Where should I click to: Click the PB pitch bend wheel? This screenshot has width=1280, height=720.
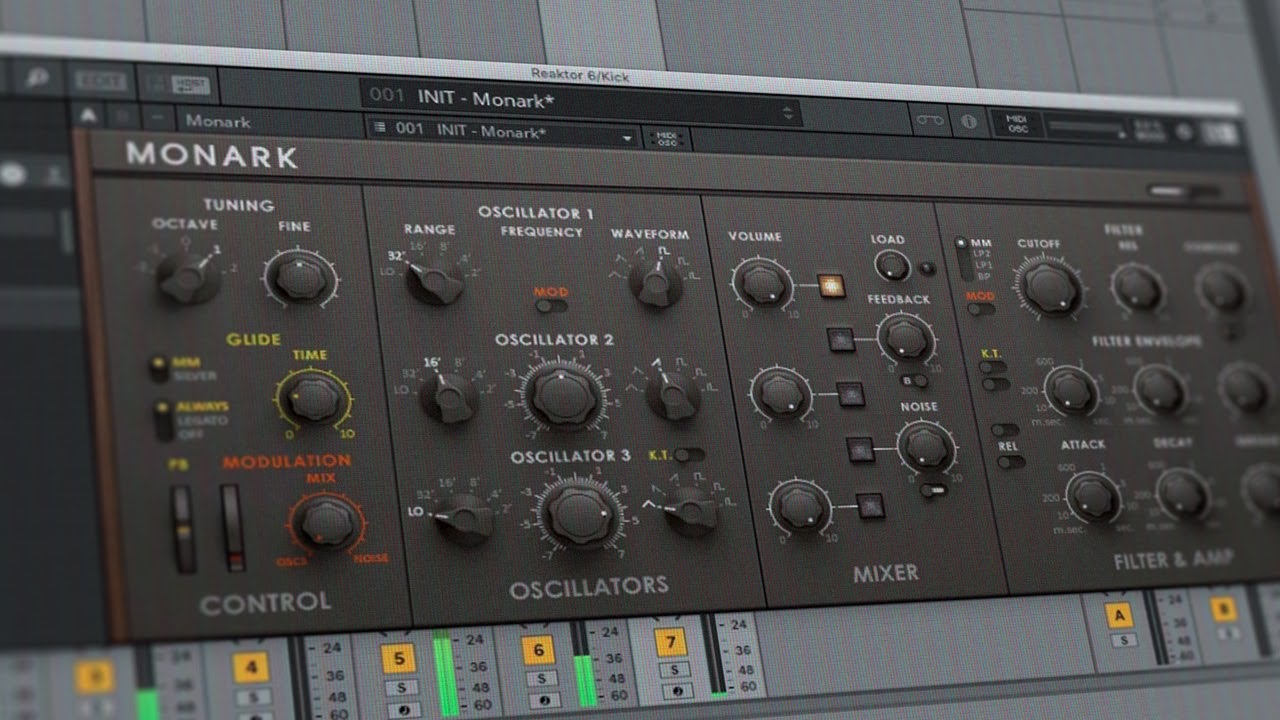click(x=184, y=528)
